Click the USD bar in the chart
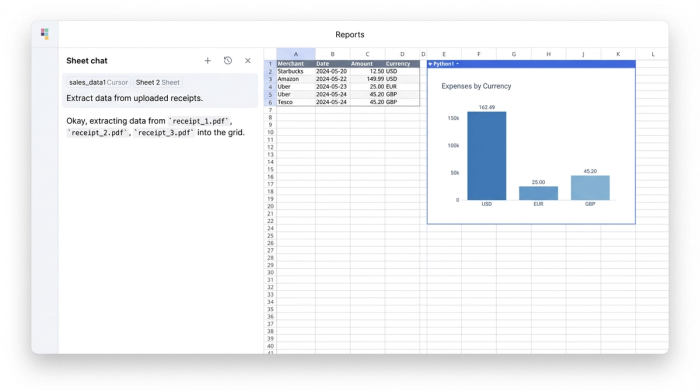Viewport: 700px width, 391px height. point(487,156)
